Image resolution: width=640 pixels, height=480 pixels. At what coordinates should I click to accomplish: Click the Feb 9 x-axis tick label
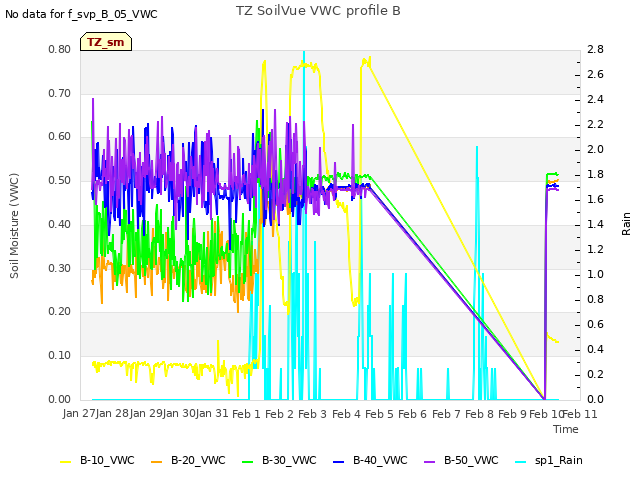512,414
